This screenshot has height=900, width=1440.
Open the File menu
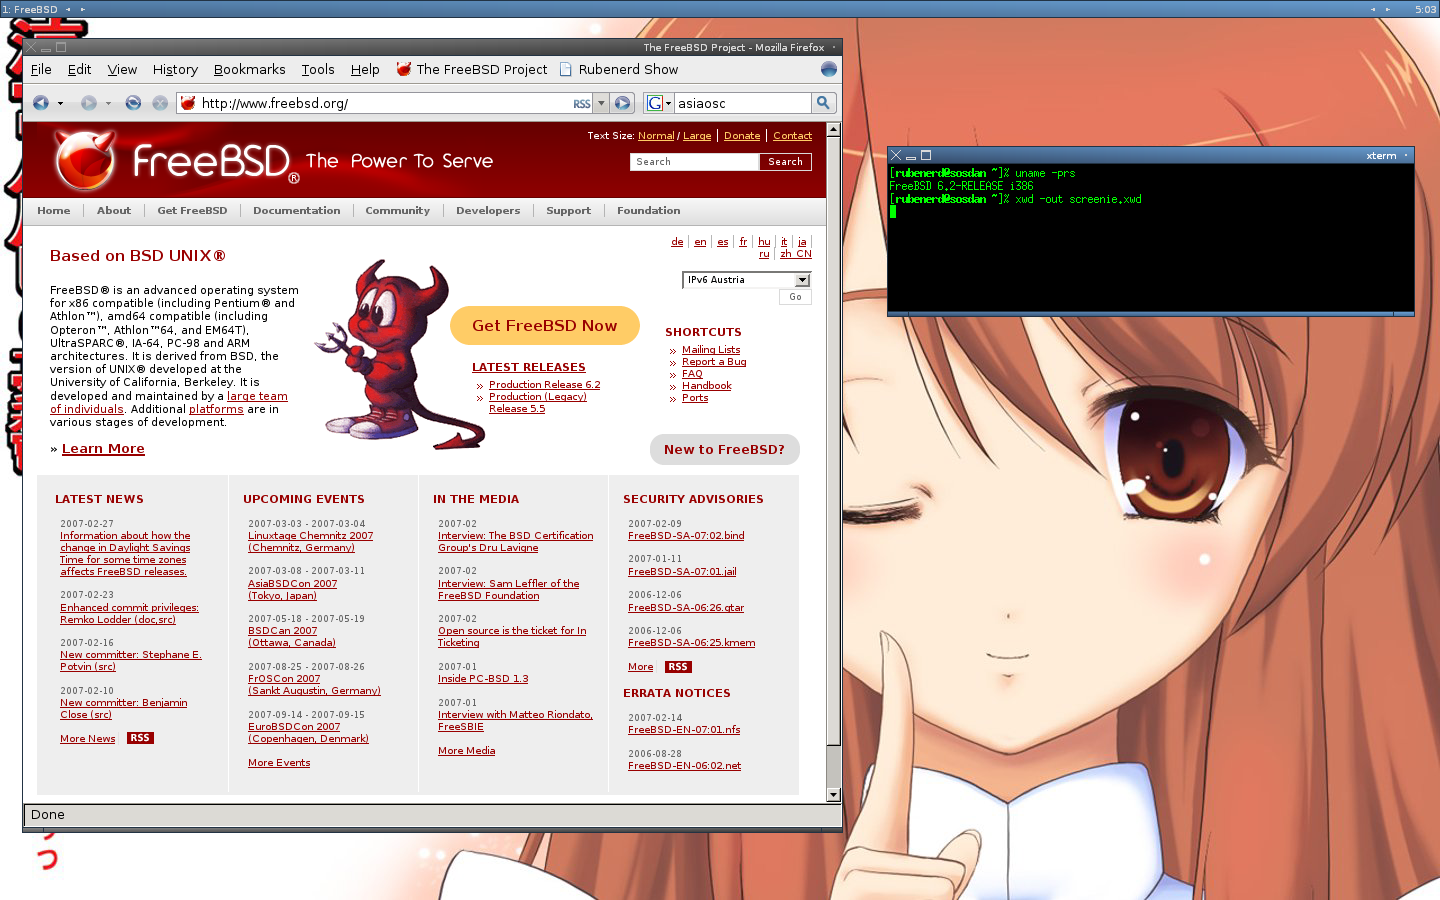(x=41, y=69)
